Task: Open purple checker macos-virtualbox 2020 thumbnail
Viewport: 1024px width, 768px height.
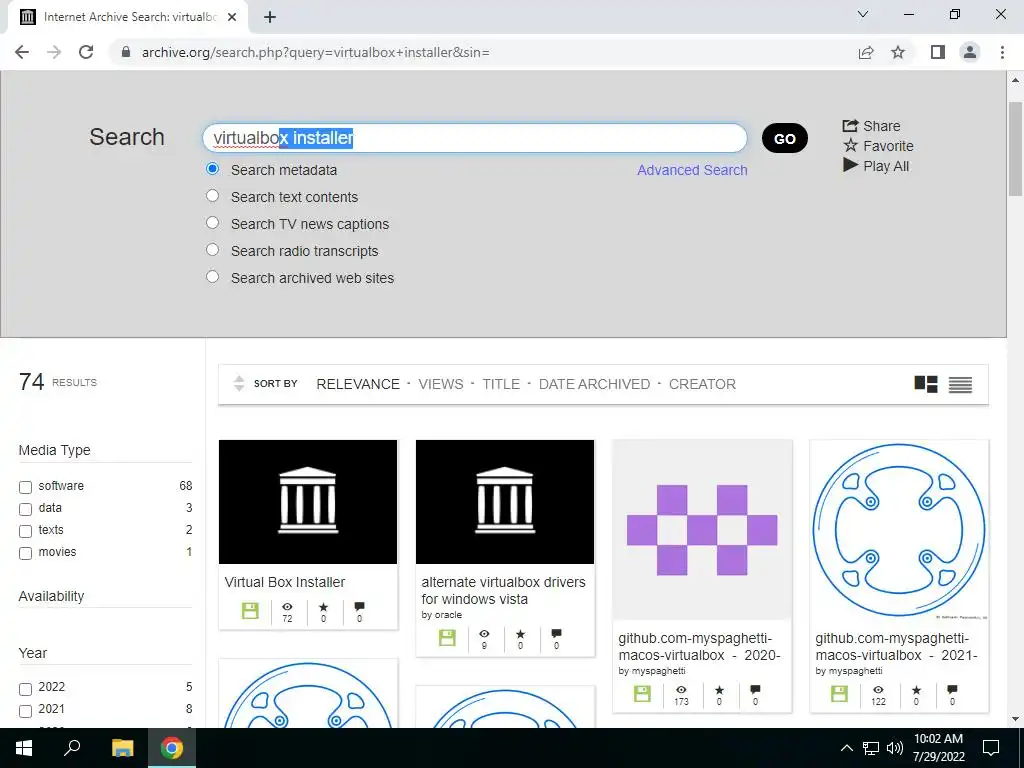Action: point(702,530)
